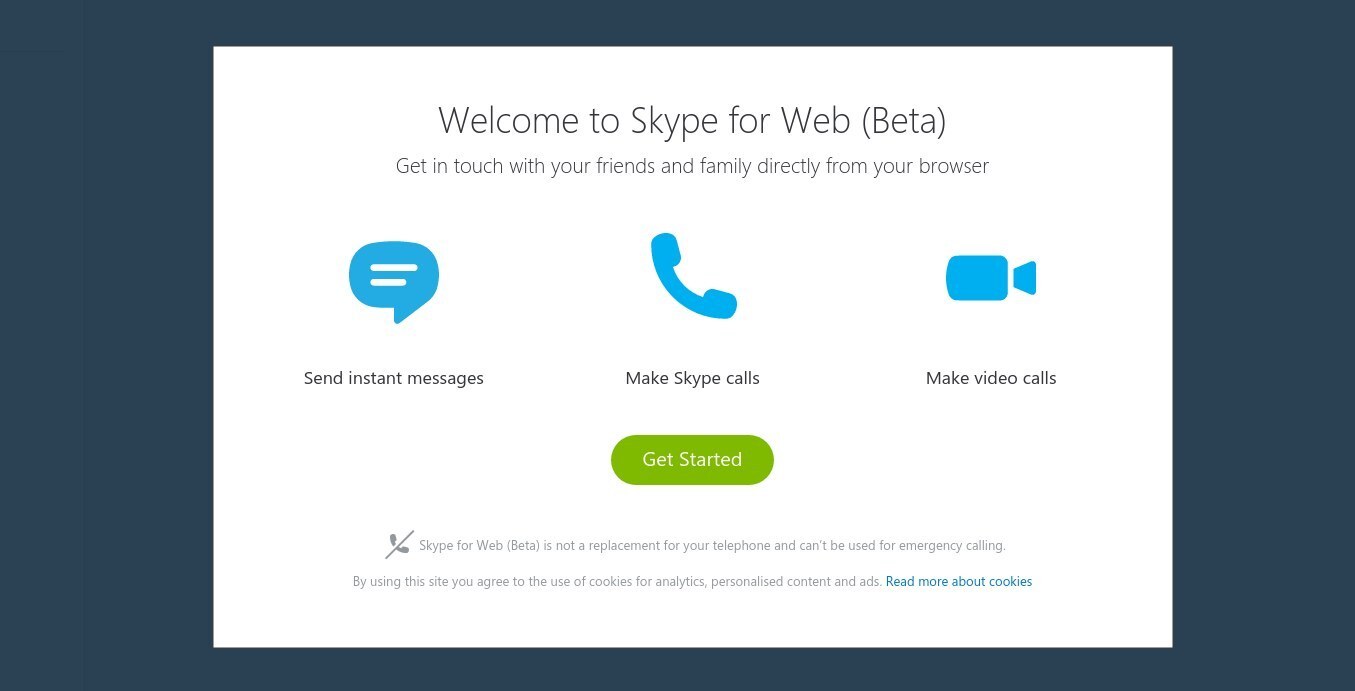Click the dark sidebar on the left

pyautogui.click(x=40, y=345)
